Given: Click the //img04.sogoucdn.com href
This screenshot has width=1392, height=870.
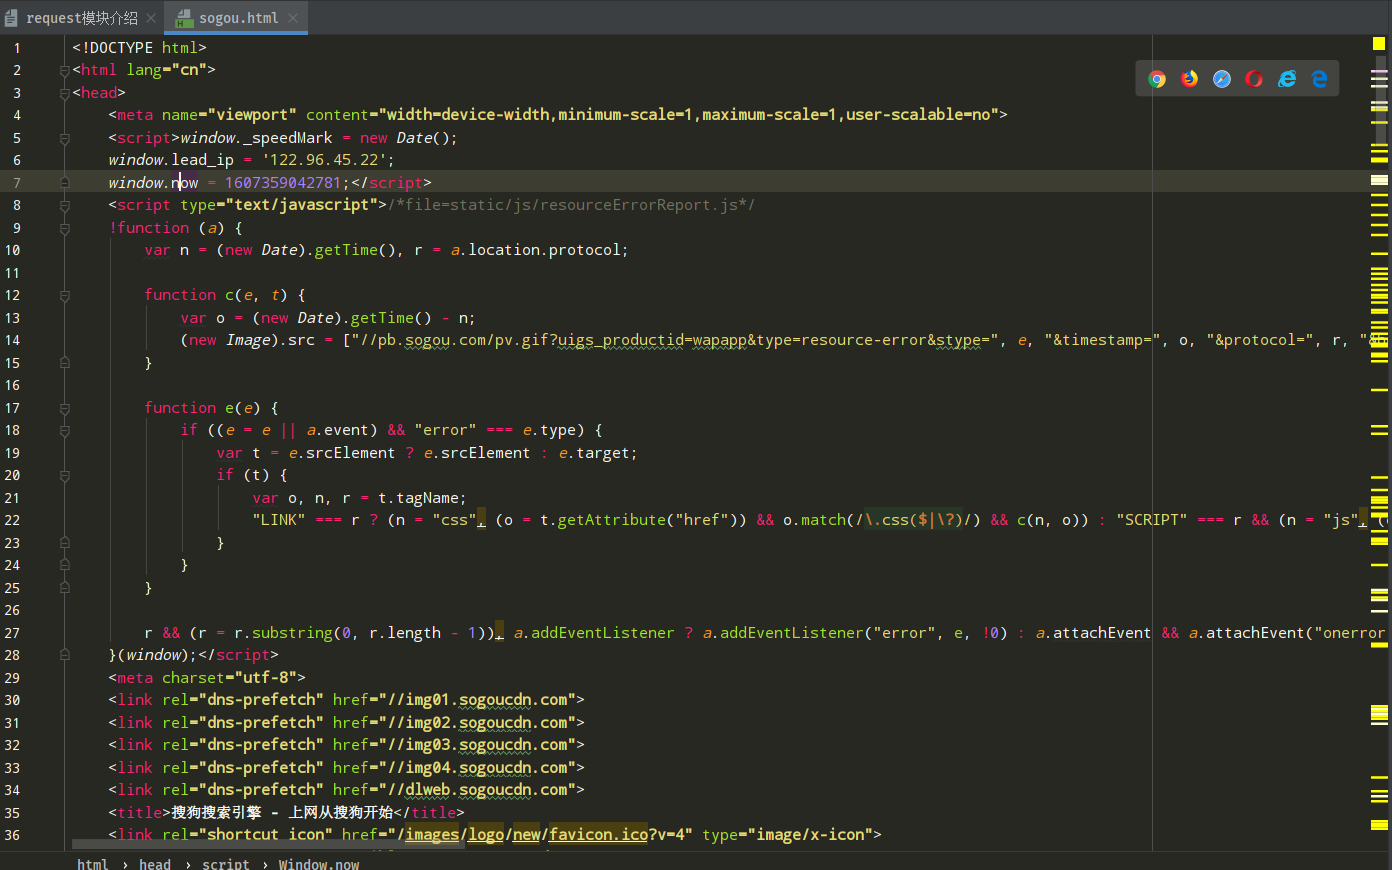Looking at the screenshot, I should tap(454, 768).
